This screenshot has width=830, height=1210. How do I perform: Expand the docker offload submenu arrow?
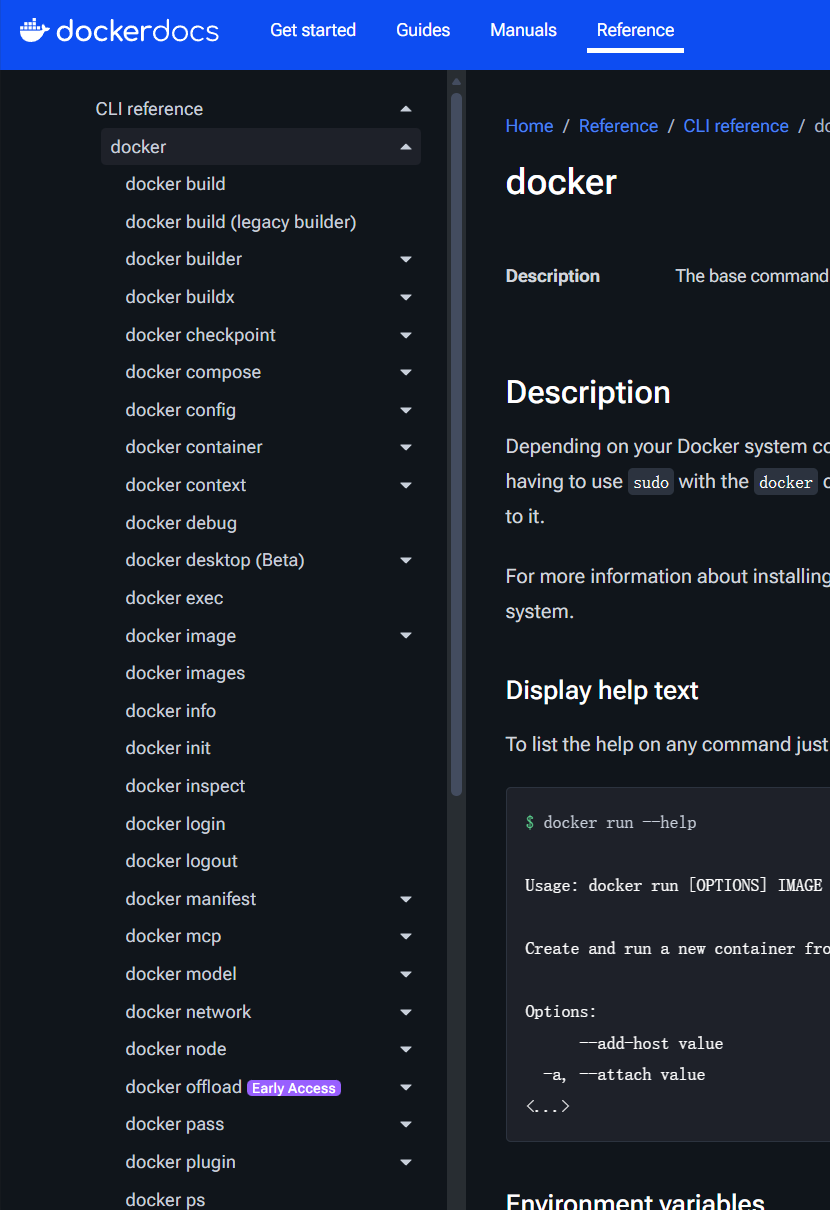click(406, 1087)
